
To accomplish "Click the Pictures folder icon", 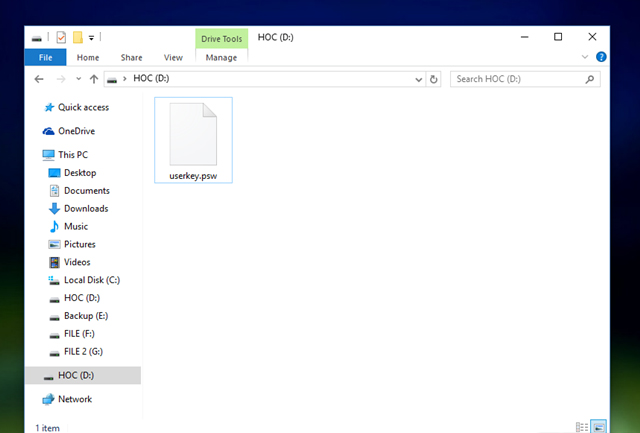I will point(54,244).
